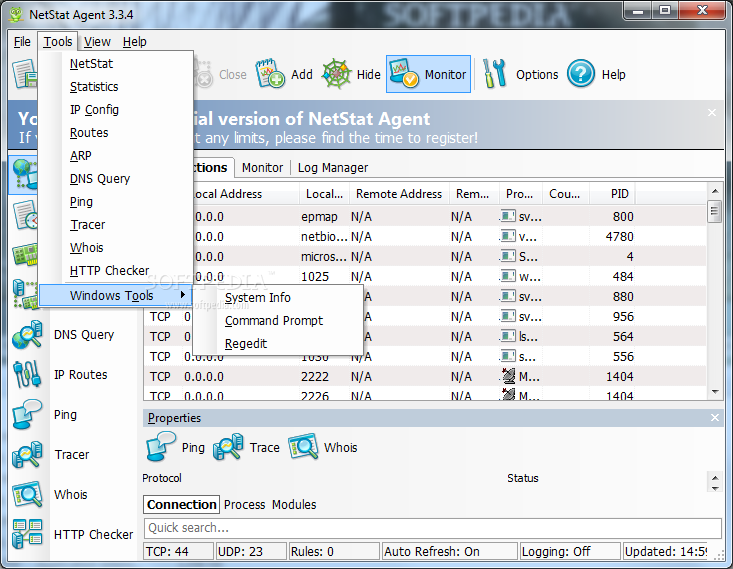
Task: Close the trial version banner
Action: click(711, 113)
